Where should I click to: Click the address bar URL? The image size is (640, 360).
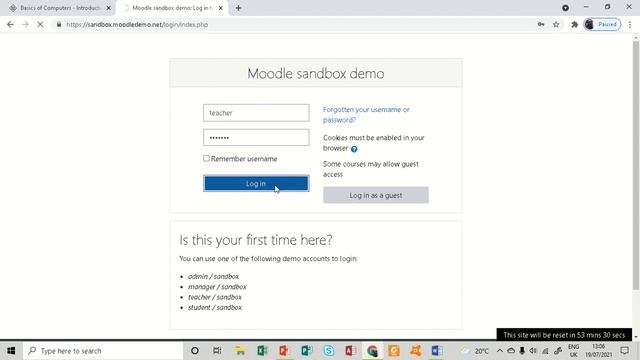tap(137, 24)
